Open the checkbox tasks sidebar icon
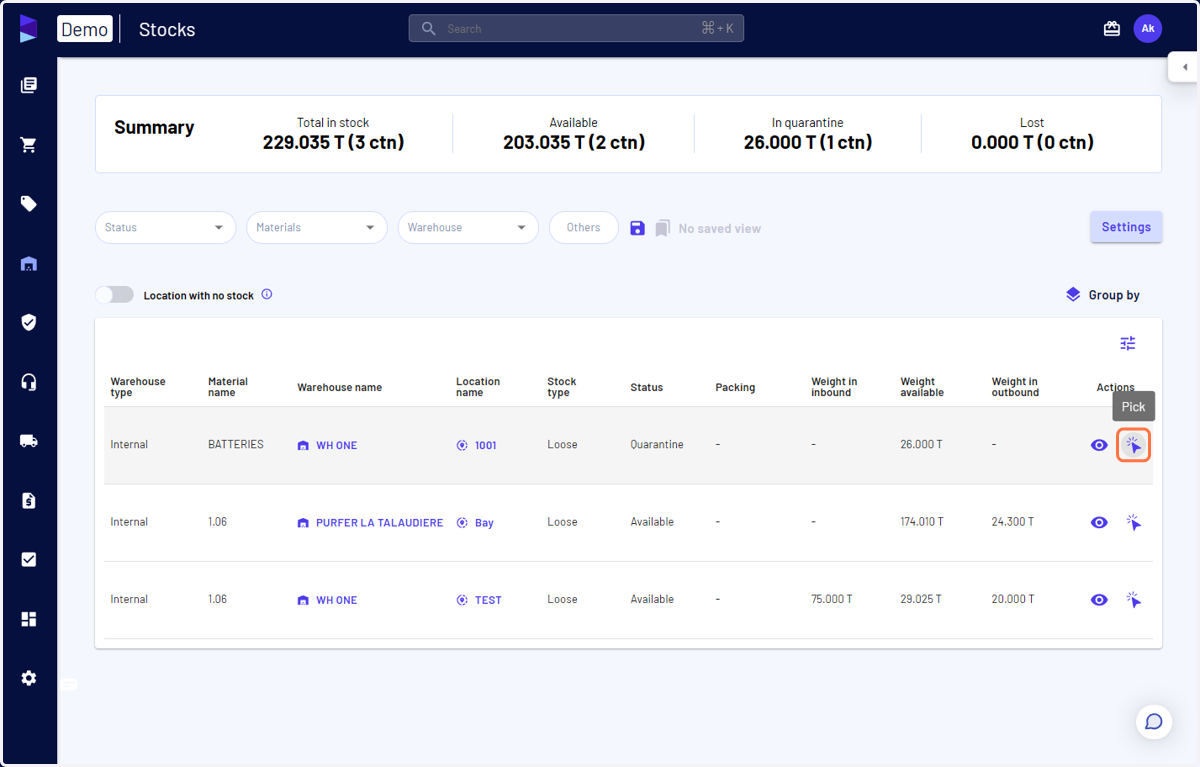 coord(28,560)
